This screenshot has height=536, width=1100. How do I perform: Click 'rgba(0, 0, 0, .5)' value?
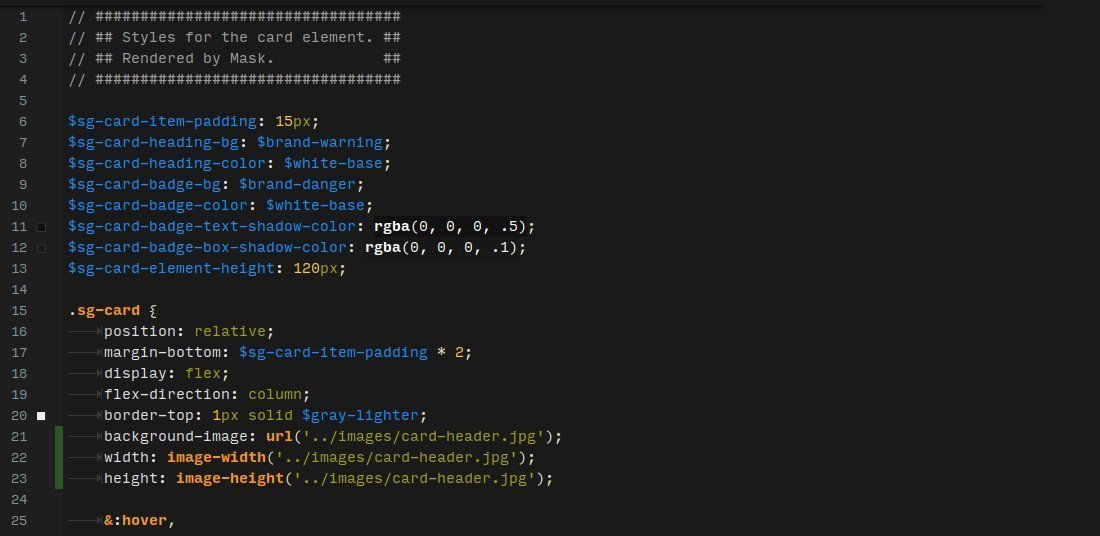450,227
